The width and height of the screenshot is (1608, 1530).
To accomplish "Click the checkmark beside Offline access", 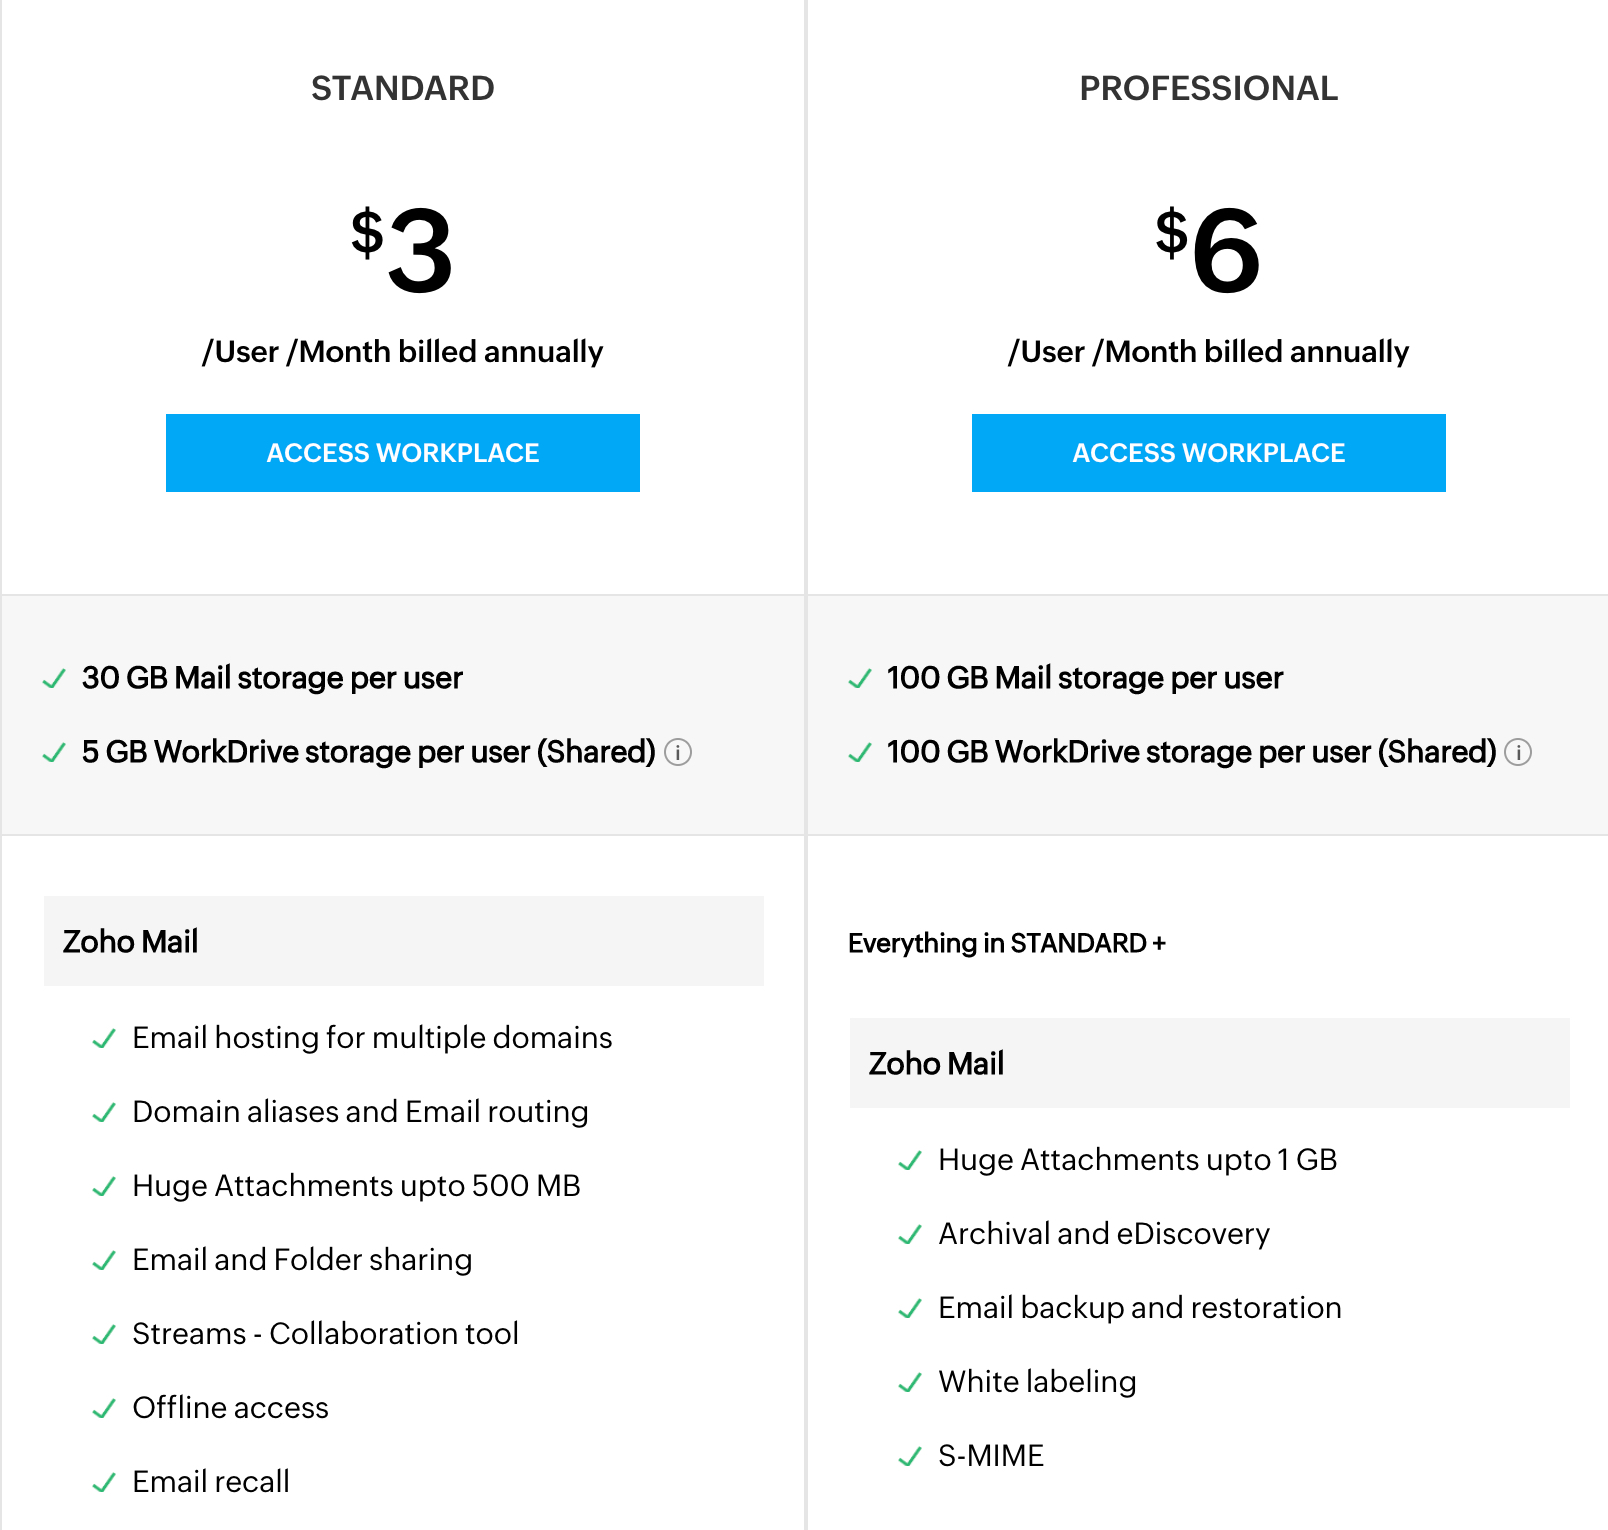I will (x=104, y=1409).
